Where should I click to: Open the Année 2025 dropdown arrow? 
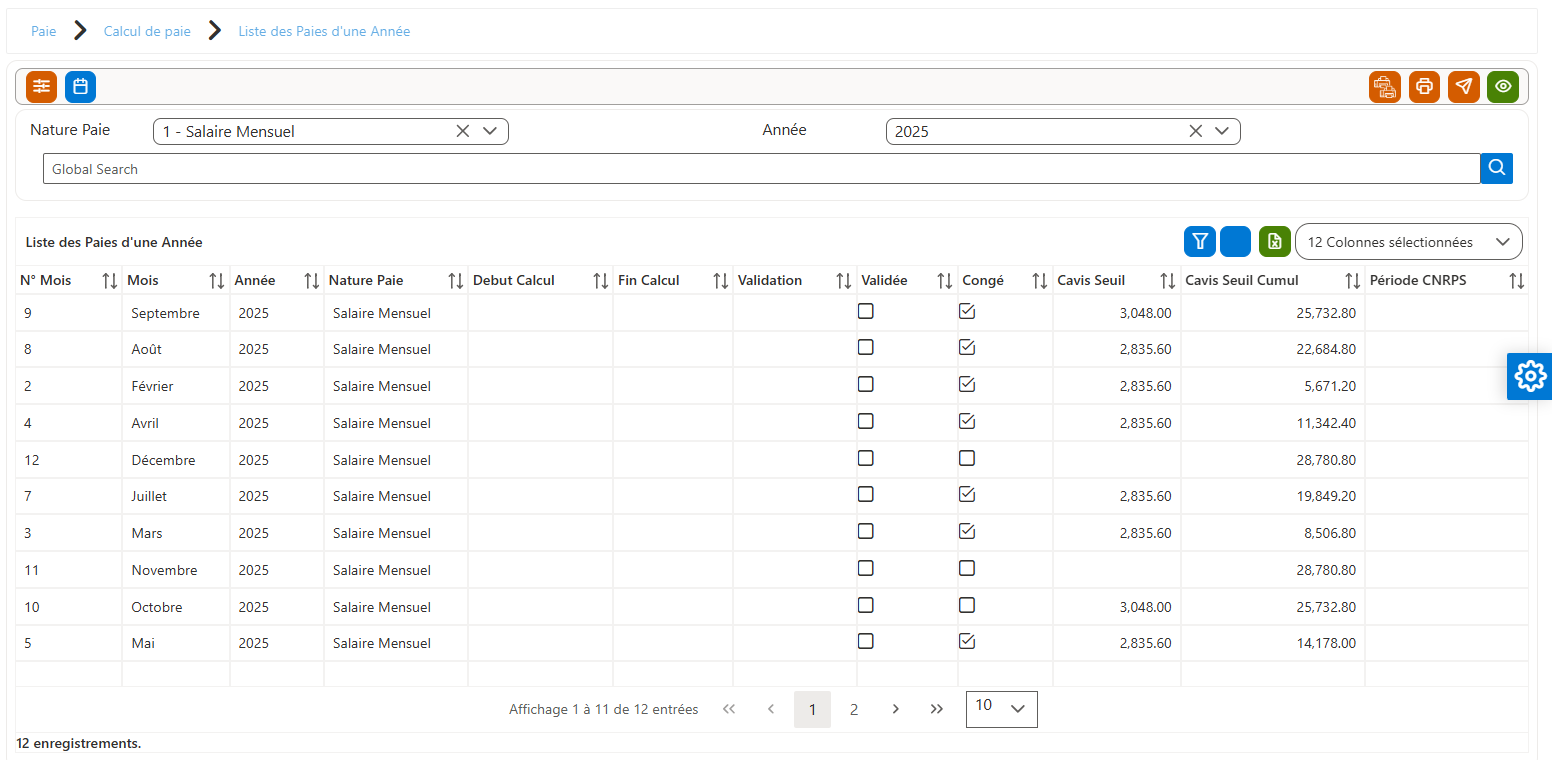point(1222,131)
